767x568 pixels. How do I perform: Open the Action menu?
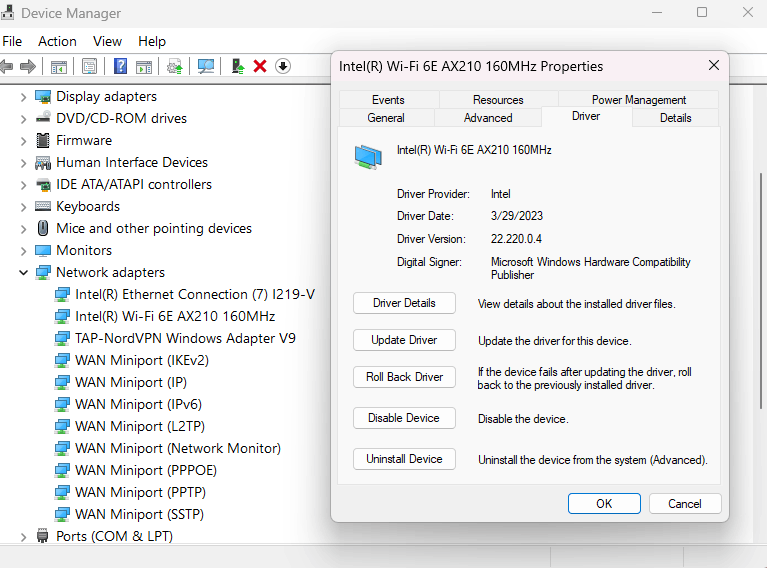point(57,41)
